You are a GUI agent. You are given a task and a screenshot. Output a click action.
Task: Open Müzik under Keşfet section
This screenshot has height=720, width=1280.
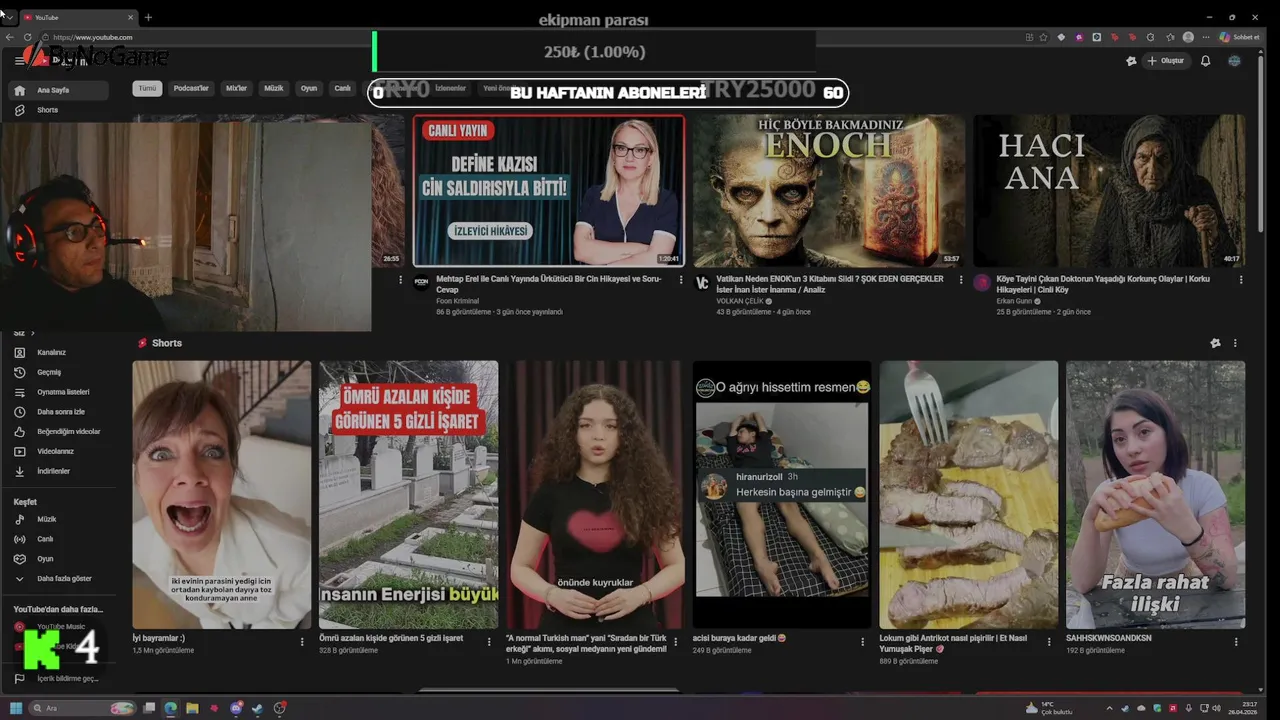click(x=58, y=519)
